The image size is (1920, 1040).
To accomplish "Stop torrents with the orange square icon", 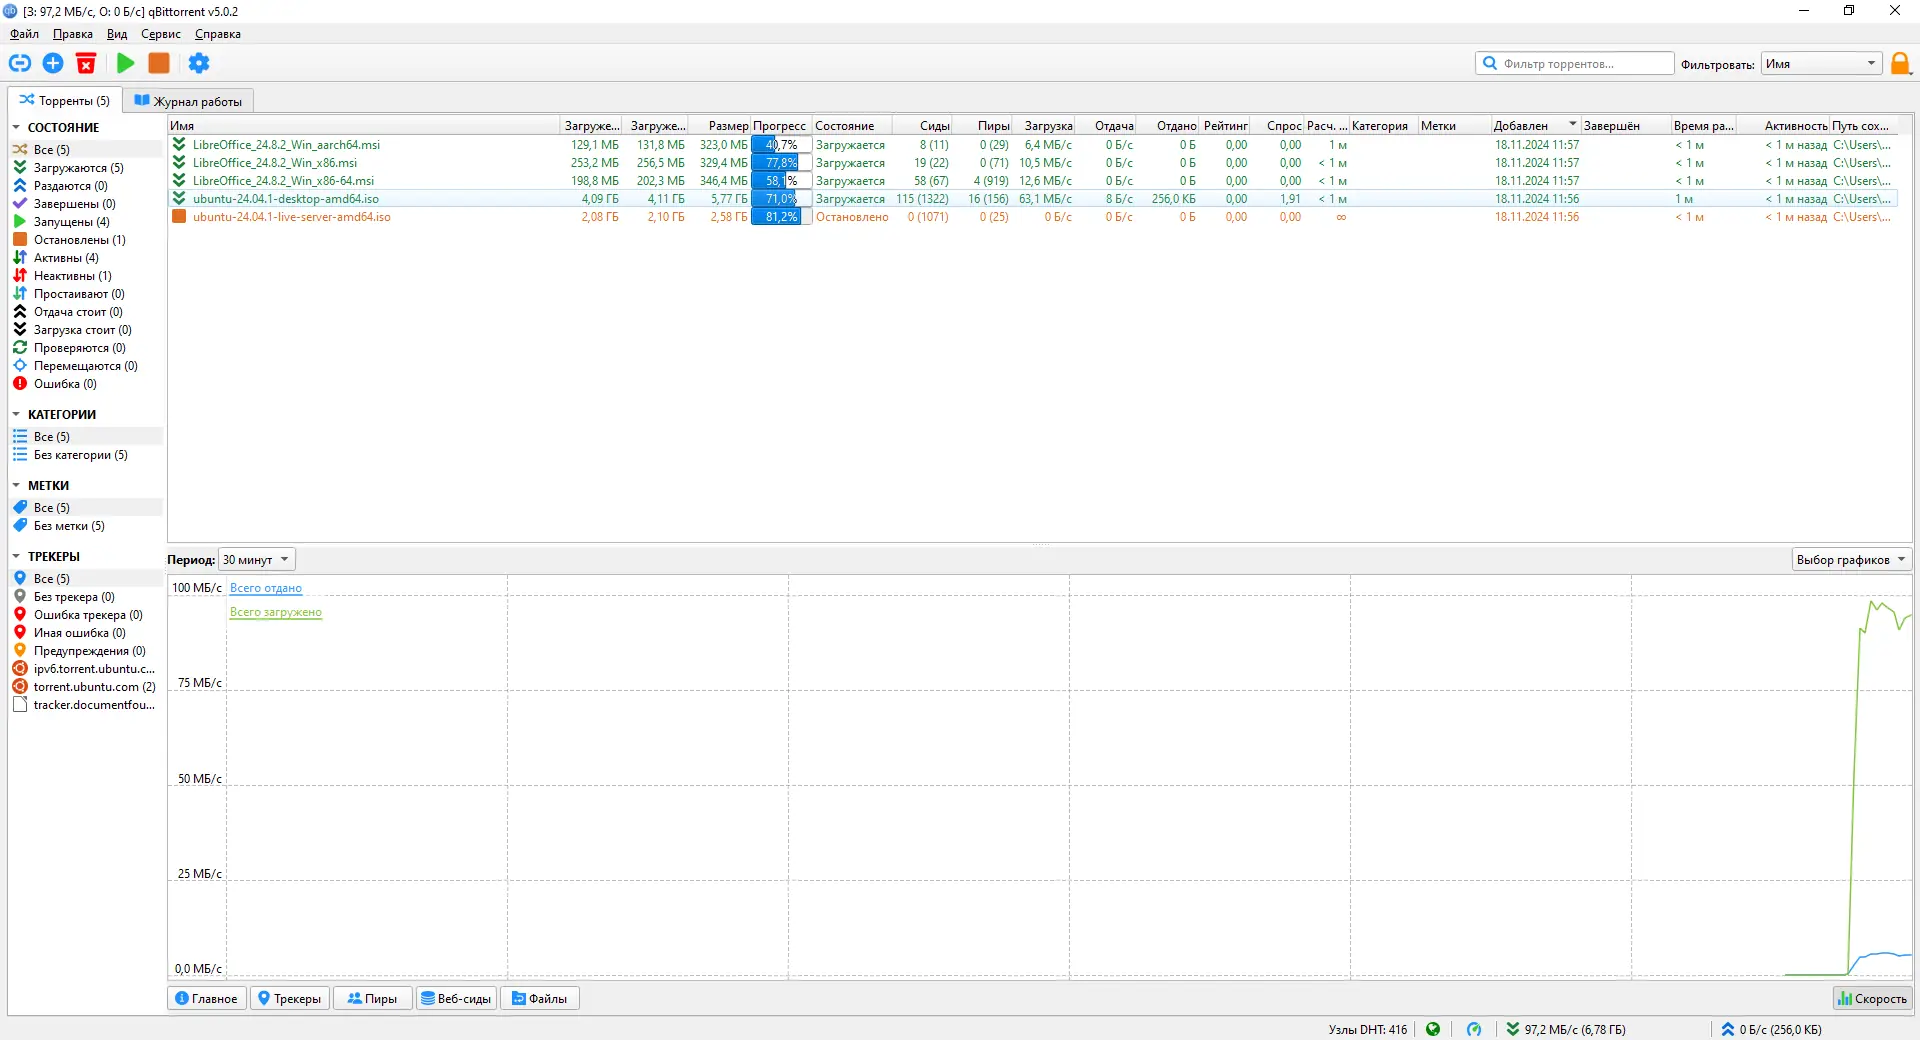I will pyautogui.click(x=159, y=63).
